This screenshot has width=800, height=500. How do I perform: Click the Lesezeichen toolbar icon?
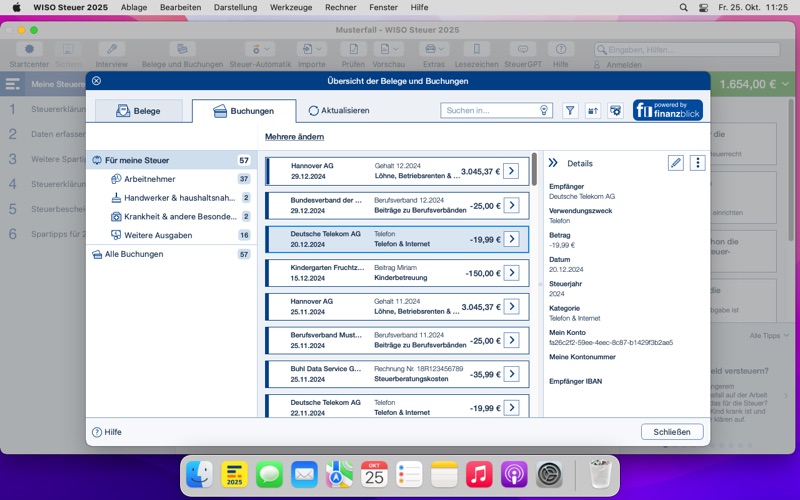click(476, 55)
